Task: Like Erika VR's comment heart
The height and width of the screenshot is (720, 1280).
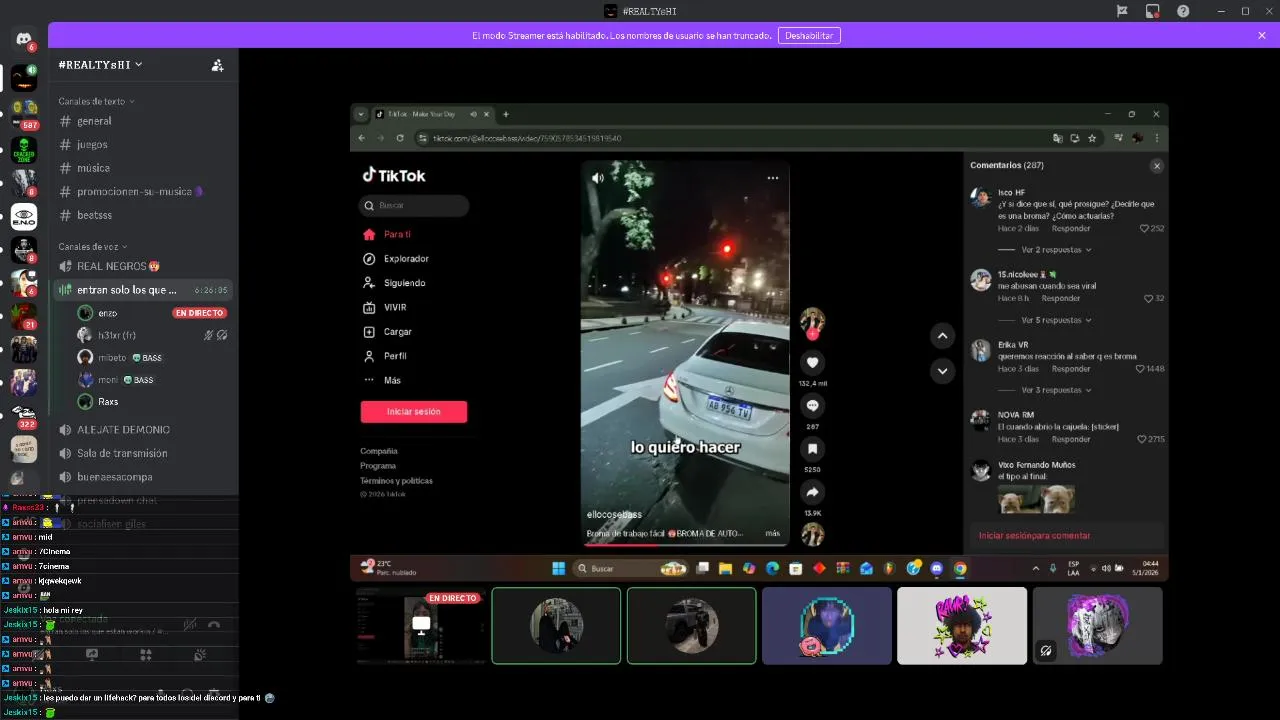Action: 1141,369
